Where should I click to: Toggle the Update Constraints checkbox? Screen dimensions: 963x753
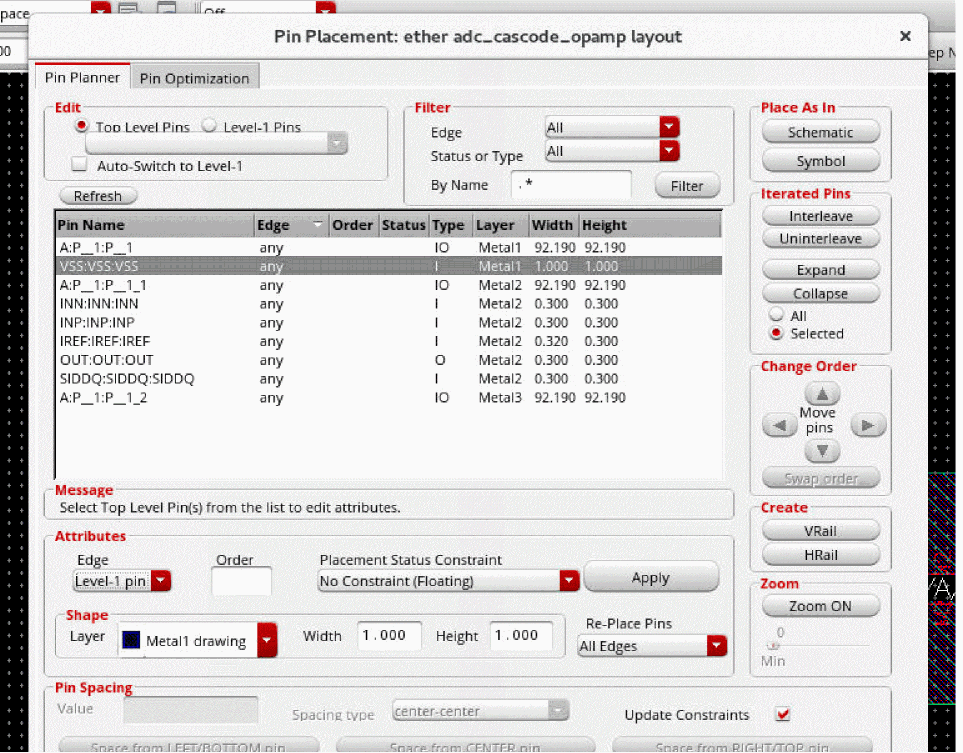coord(783,714)
